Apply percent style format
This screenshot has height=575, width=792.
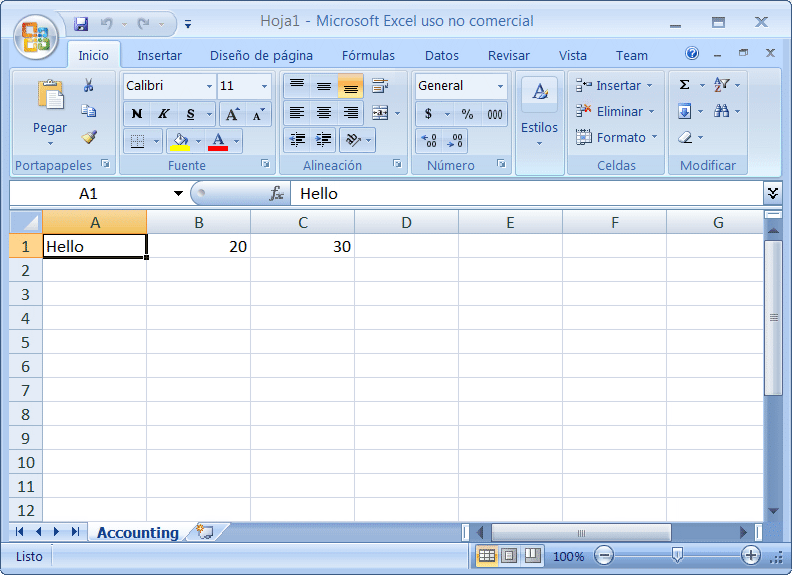[x=467, y=114]
